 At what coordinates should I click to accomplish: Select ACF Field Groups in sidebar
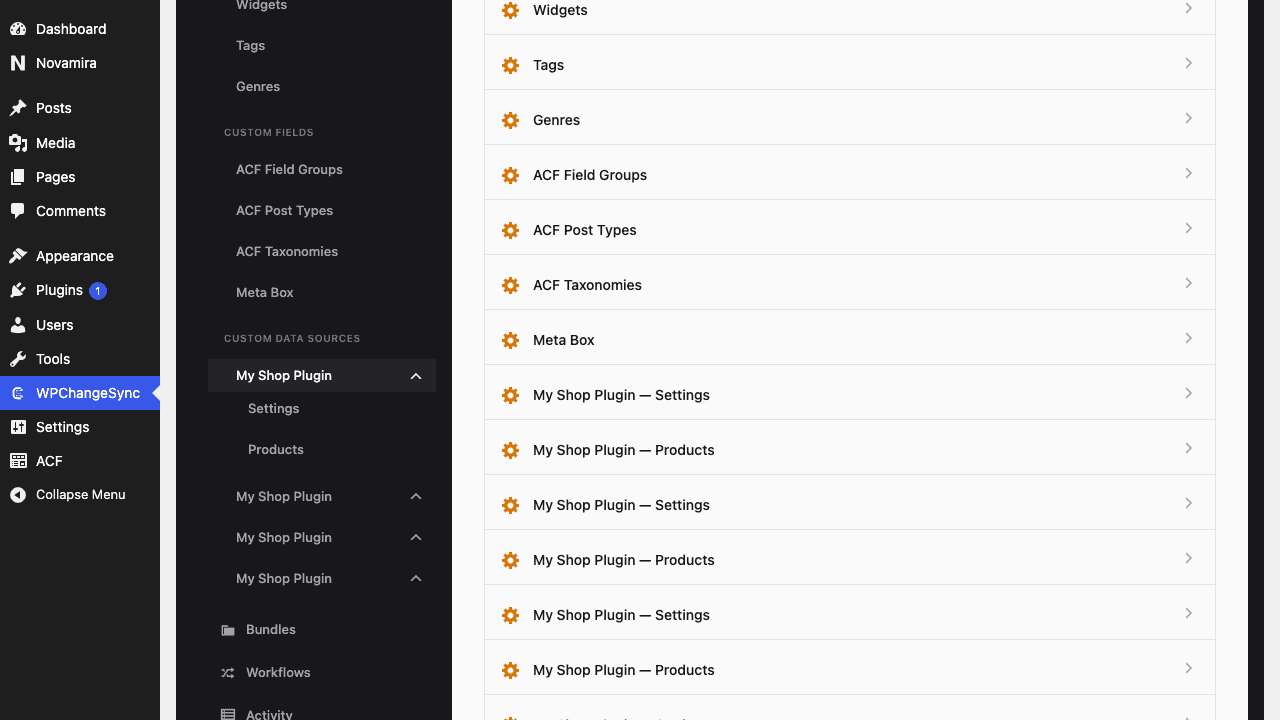289,170
